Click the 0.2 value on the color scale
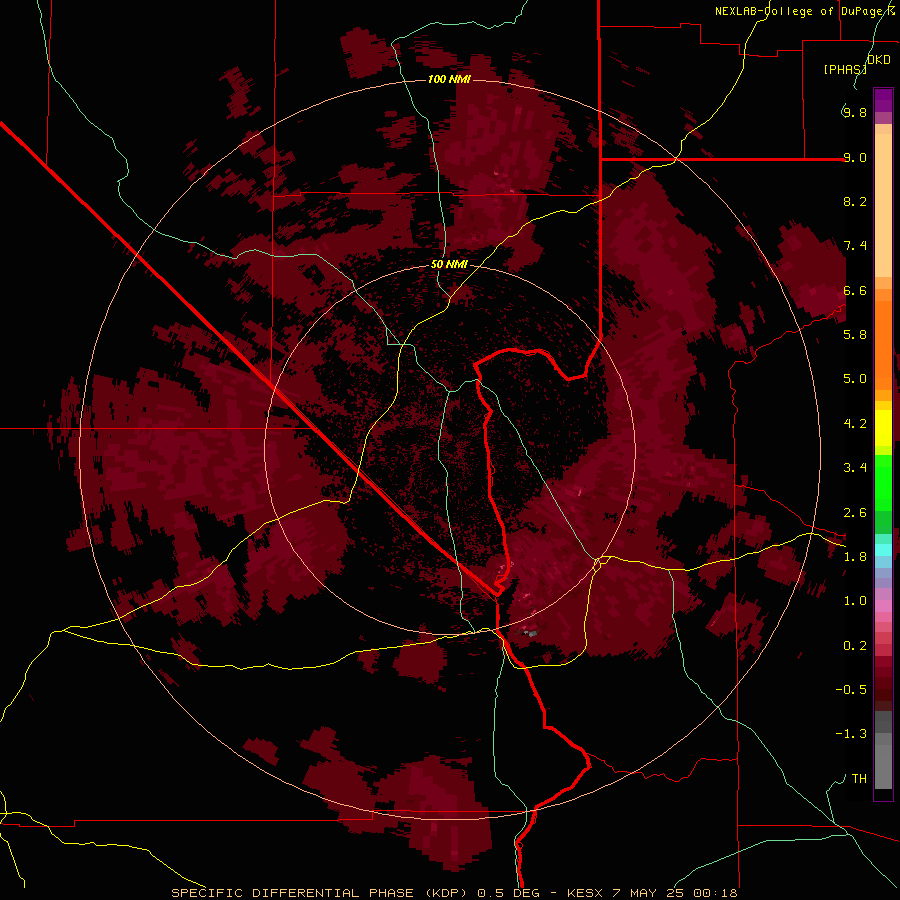900x900 pixels. pos(855,646)
